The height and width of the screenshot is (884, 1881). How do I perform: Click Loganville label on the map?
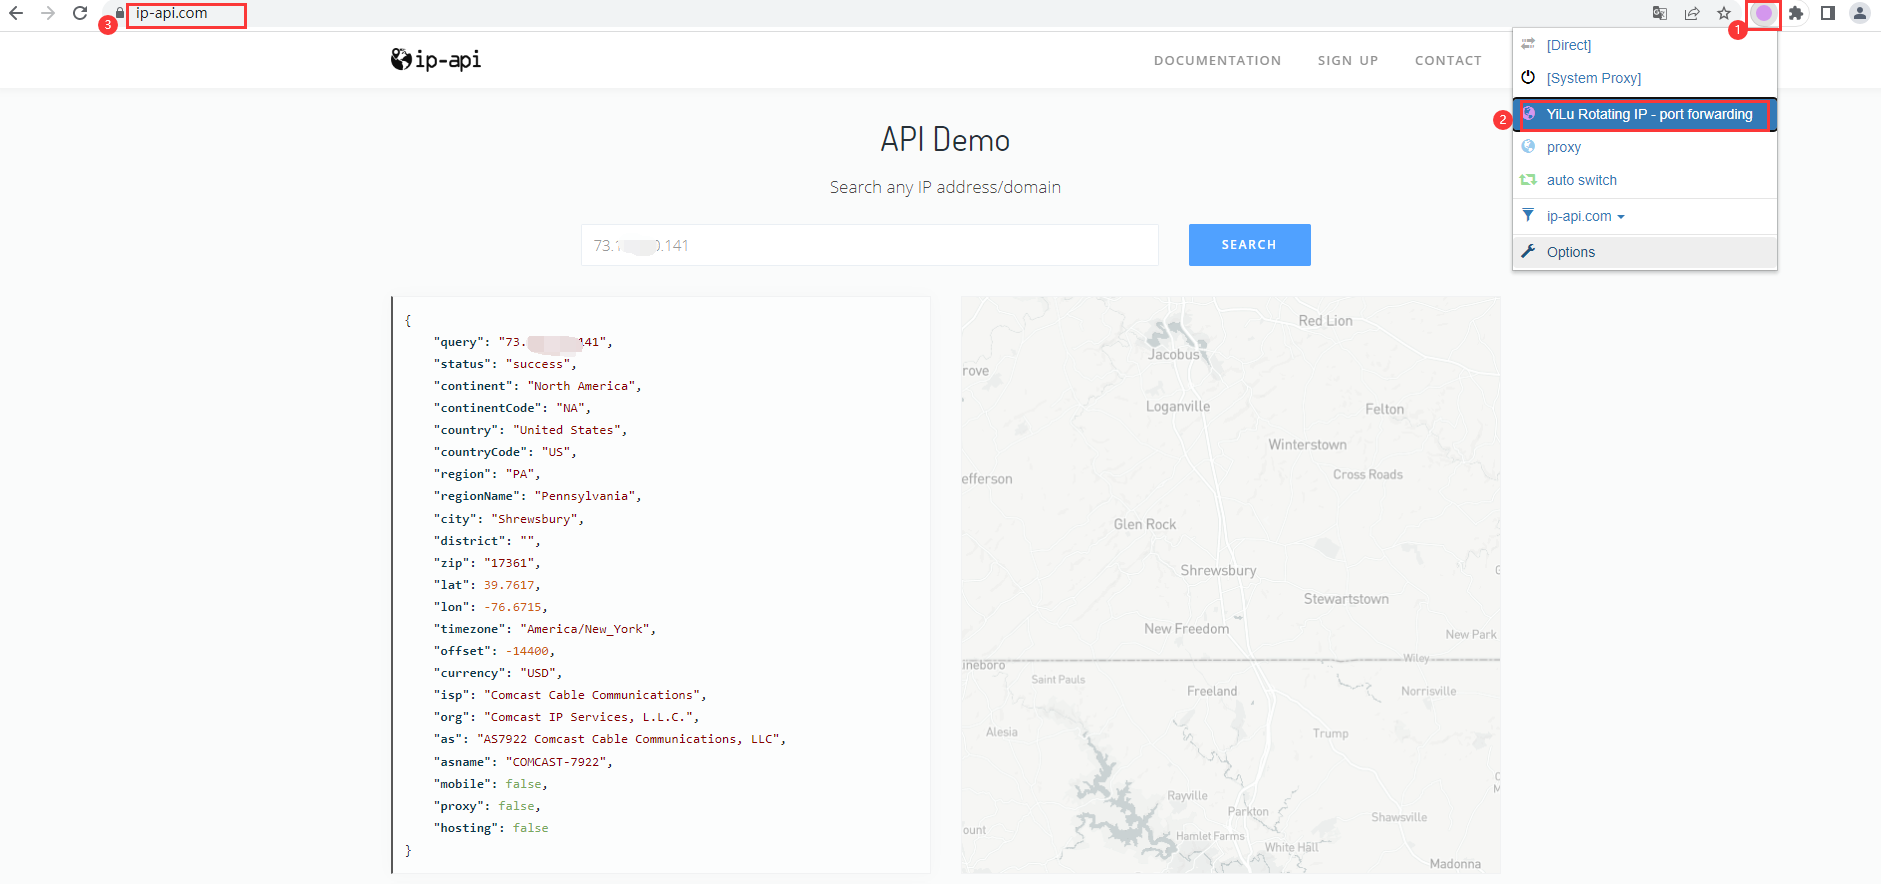coord(1178,407)
